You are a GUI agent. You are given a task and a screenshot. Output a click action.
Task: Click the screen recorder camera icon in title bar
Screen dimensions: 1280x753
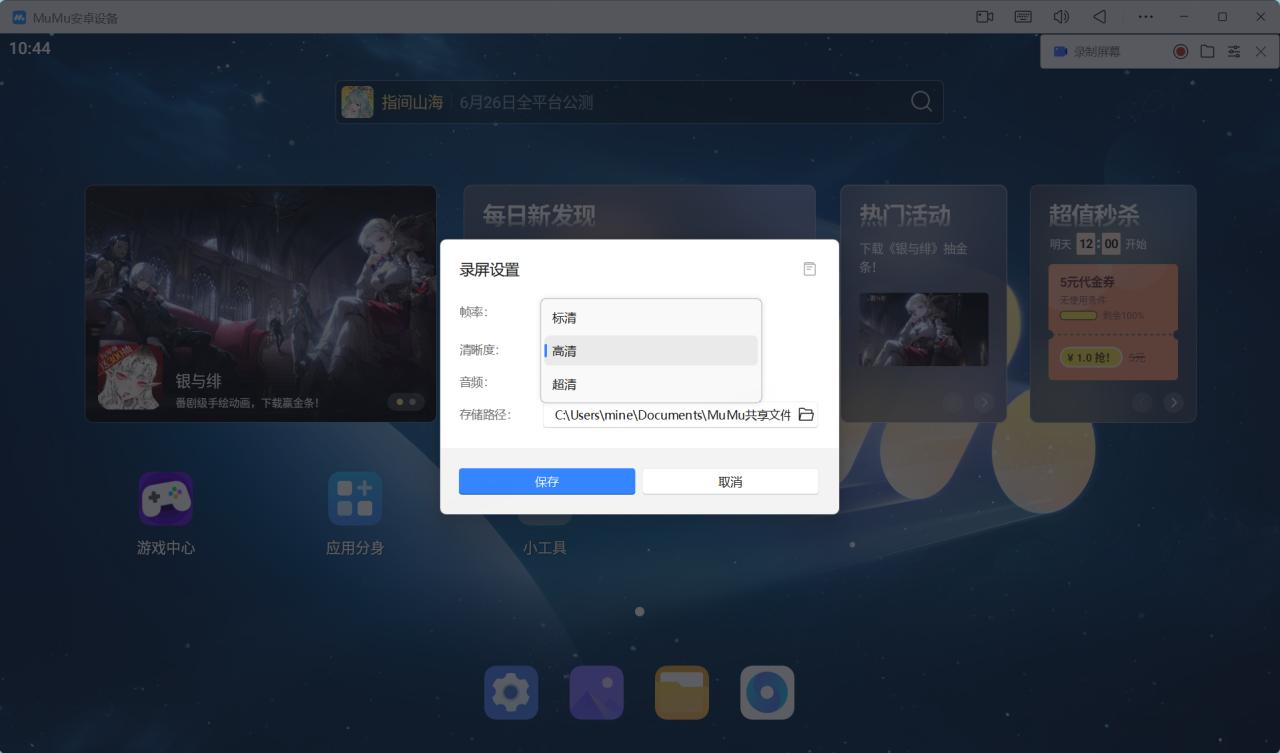pos(985,17)
